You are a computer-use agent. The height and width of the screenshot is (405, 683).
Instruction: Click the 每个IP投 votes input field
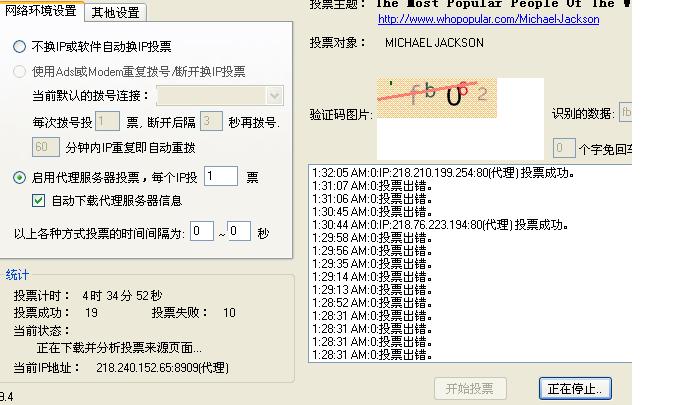point(221,177)
